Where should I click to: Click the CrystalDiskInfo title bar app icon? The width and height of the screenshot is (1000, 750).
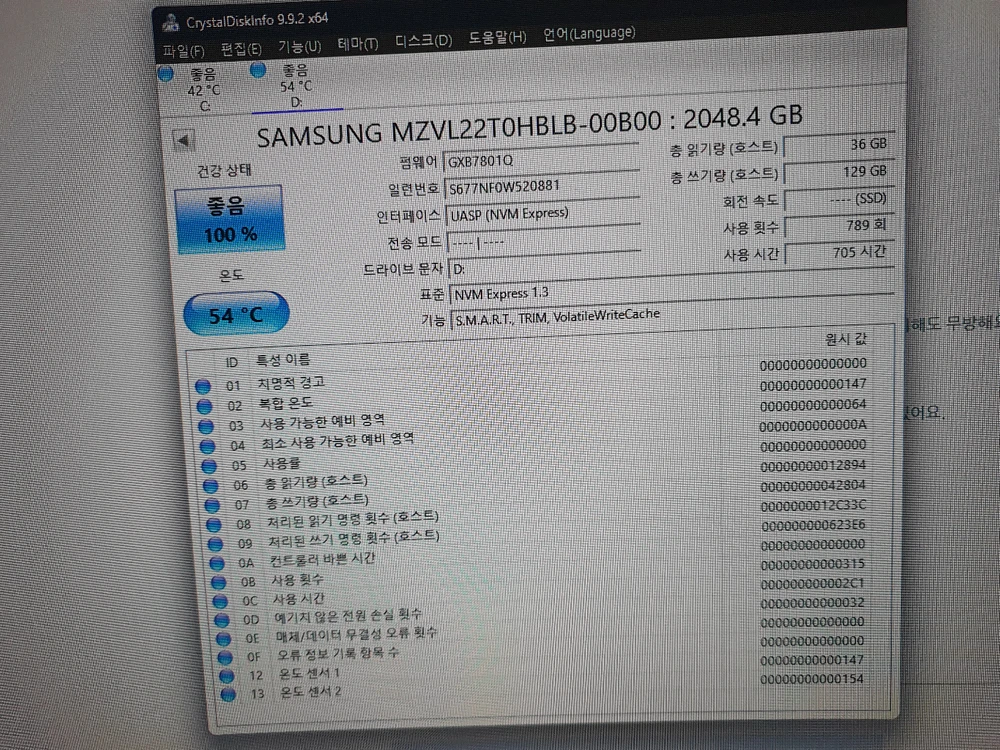pos(170,23)
